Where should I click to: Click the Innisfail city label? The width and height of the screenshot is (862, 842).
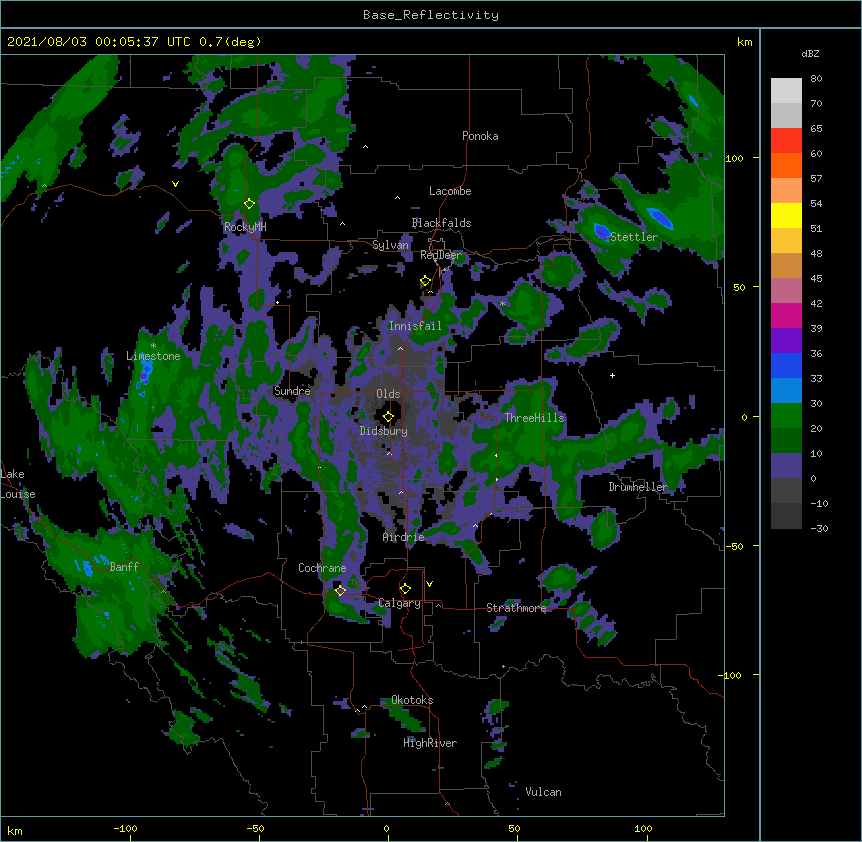tap(415, 326)
